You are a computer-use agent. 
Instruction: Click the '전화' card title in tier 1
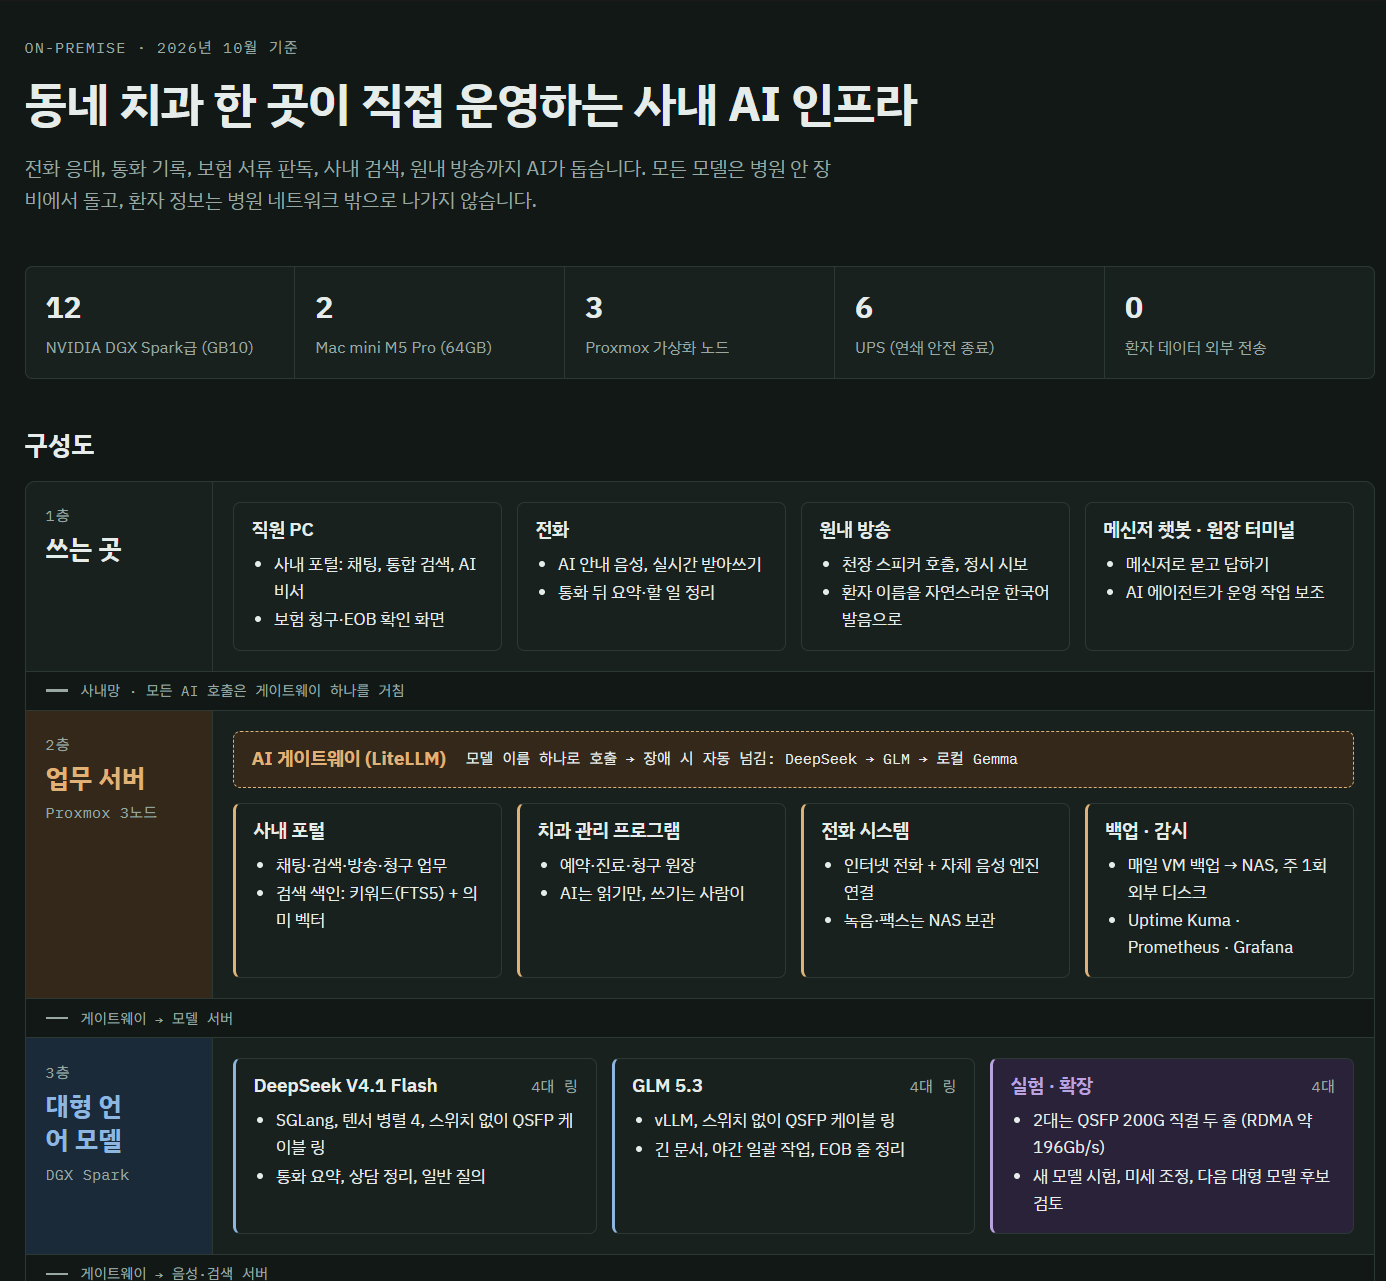[552, 530]
